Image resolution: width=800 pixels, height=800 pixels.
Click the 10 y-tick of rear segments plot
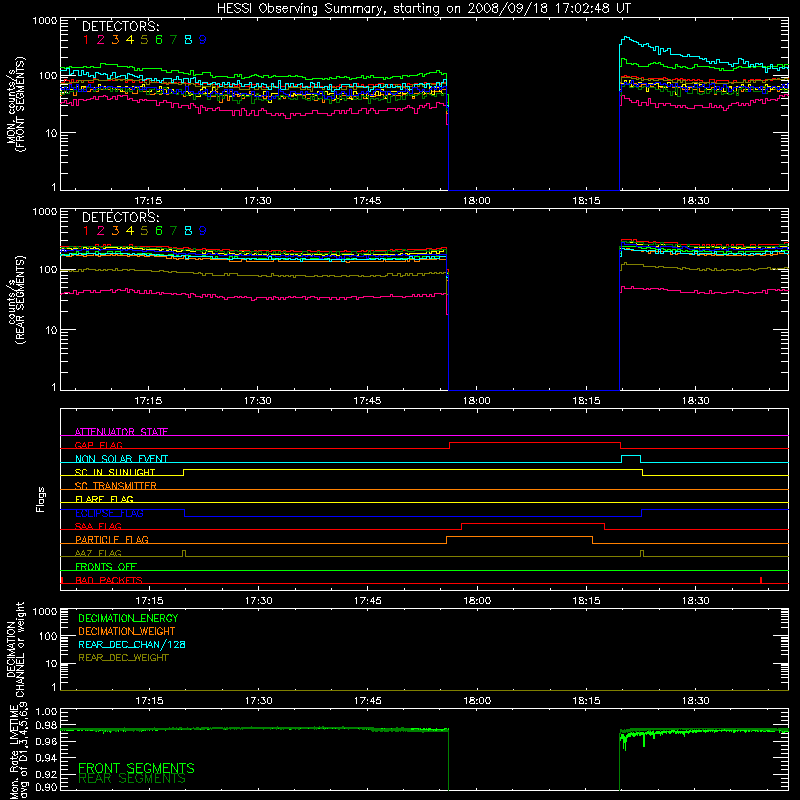51,330
